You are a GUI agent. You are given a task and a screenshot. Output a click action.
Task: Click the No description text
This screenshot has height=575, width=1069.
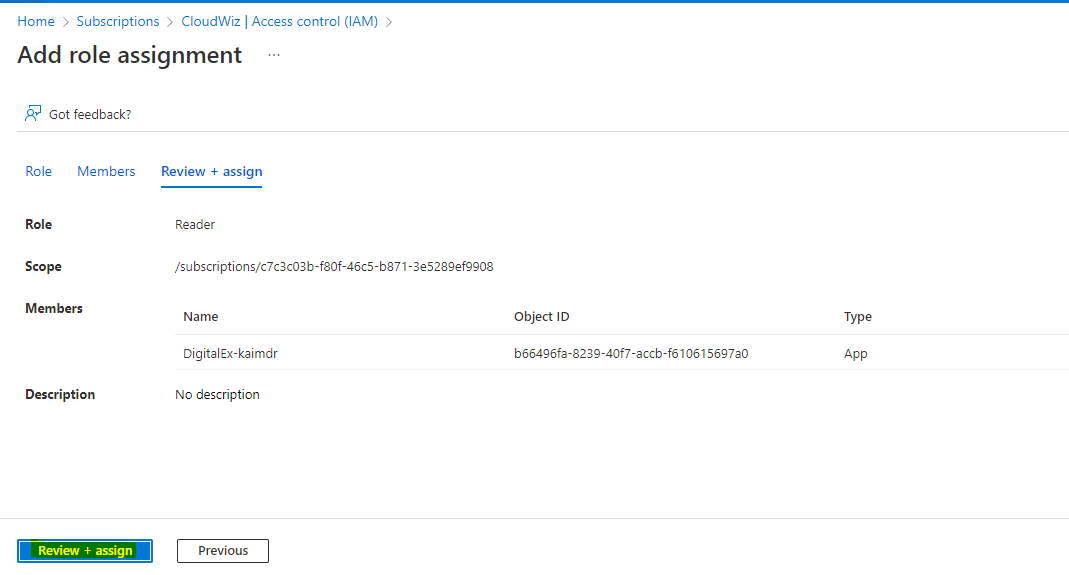[217, 395]
